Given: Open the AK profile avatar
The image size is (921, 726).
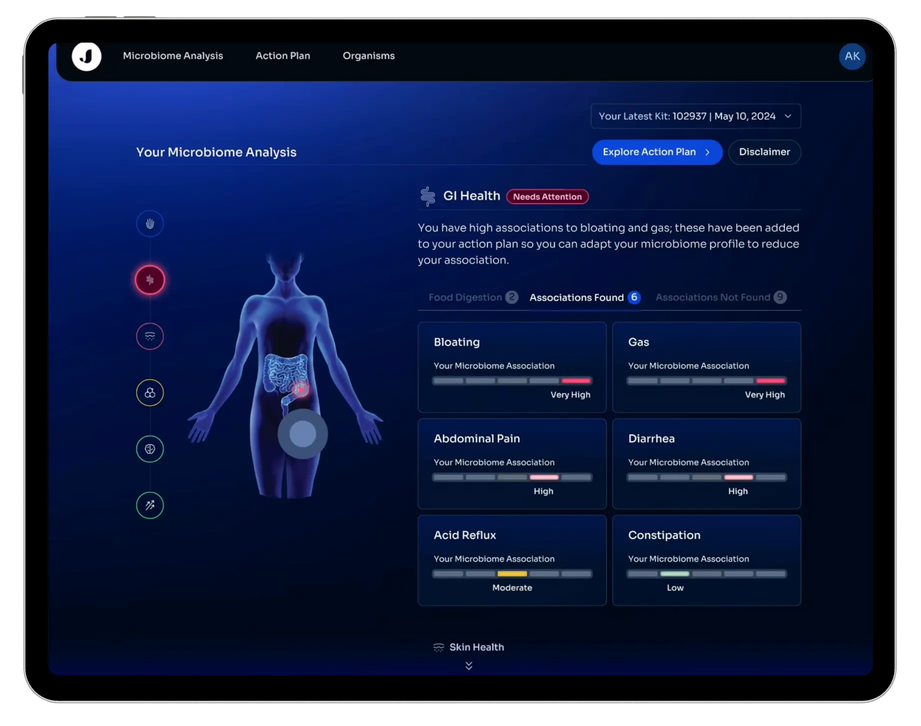Looking at the screenshot, I should [x=852, y=57].
